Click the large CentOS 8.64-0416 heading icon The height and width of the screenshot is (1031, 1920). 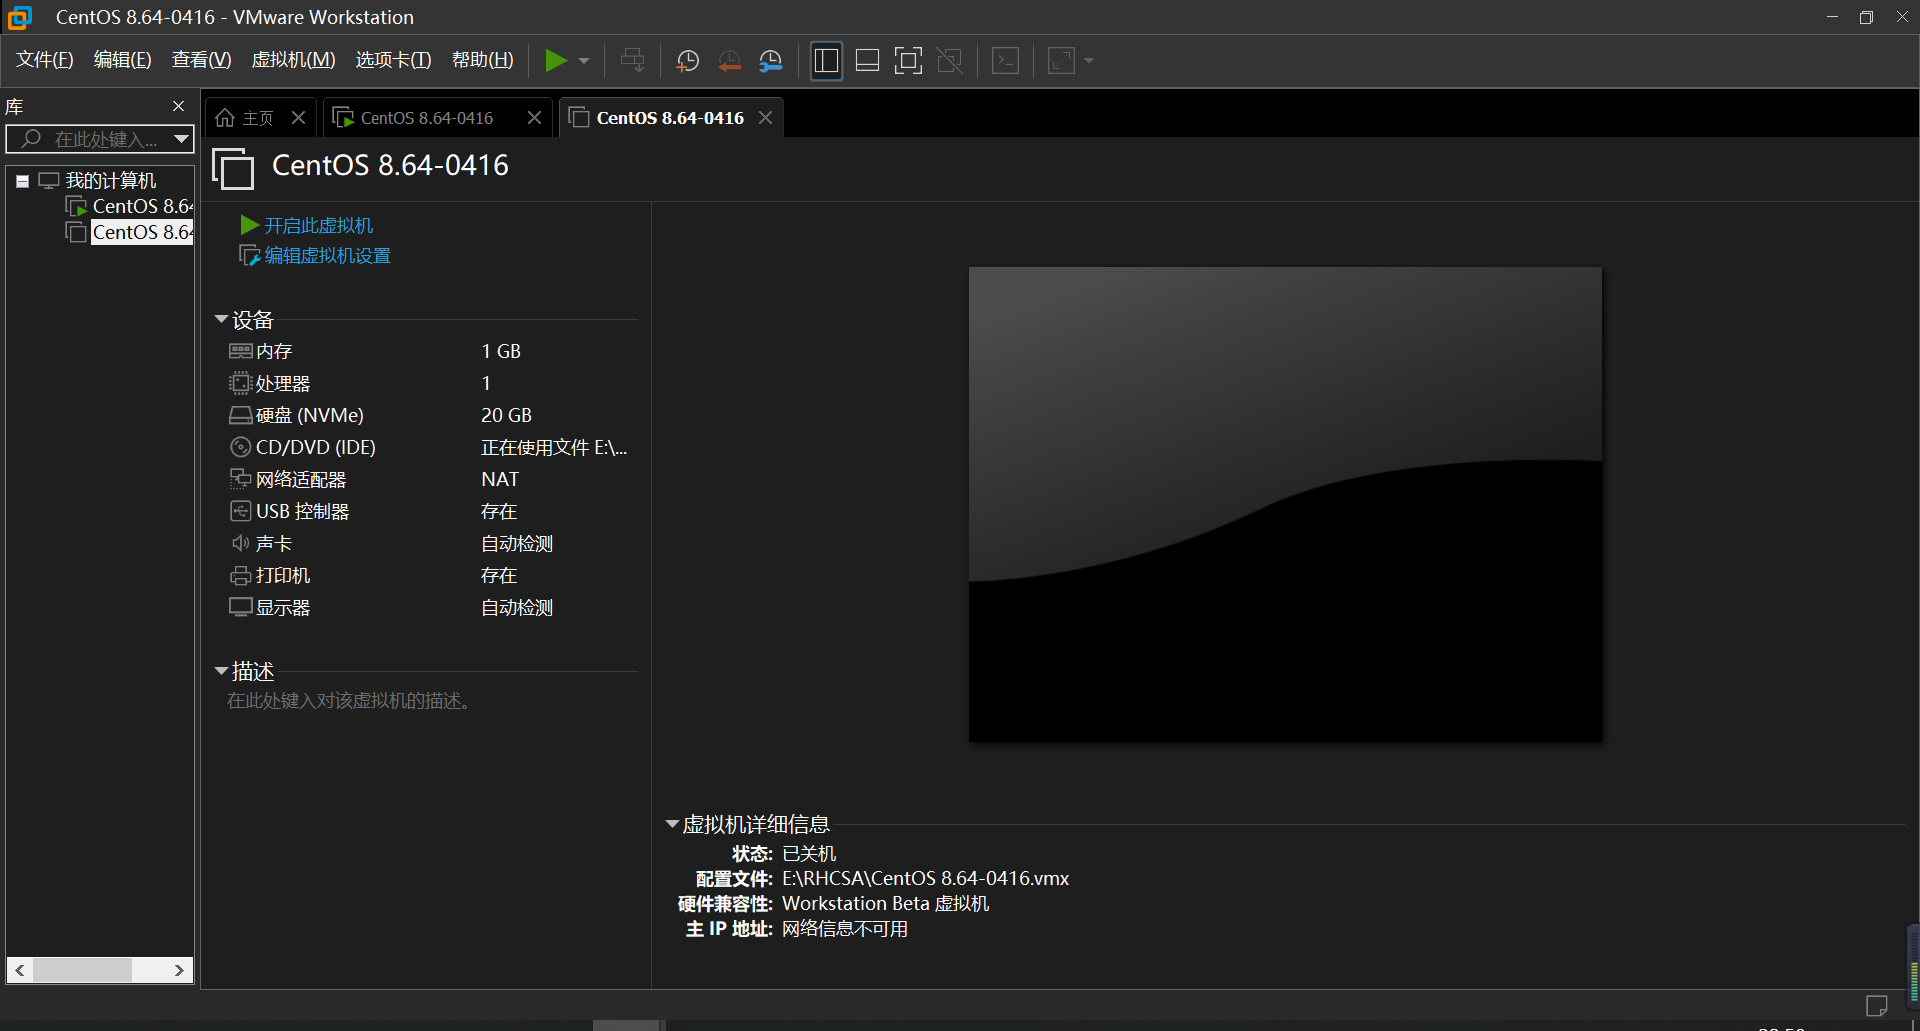click(x=233, y=168)
